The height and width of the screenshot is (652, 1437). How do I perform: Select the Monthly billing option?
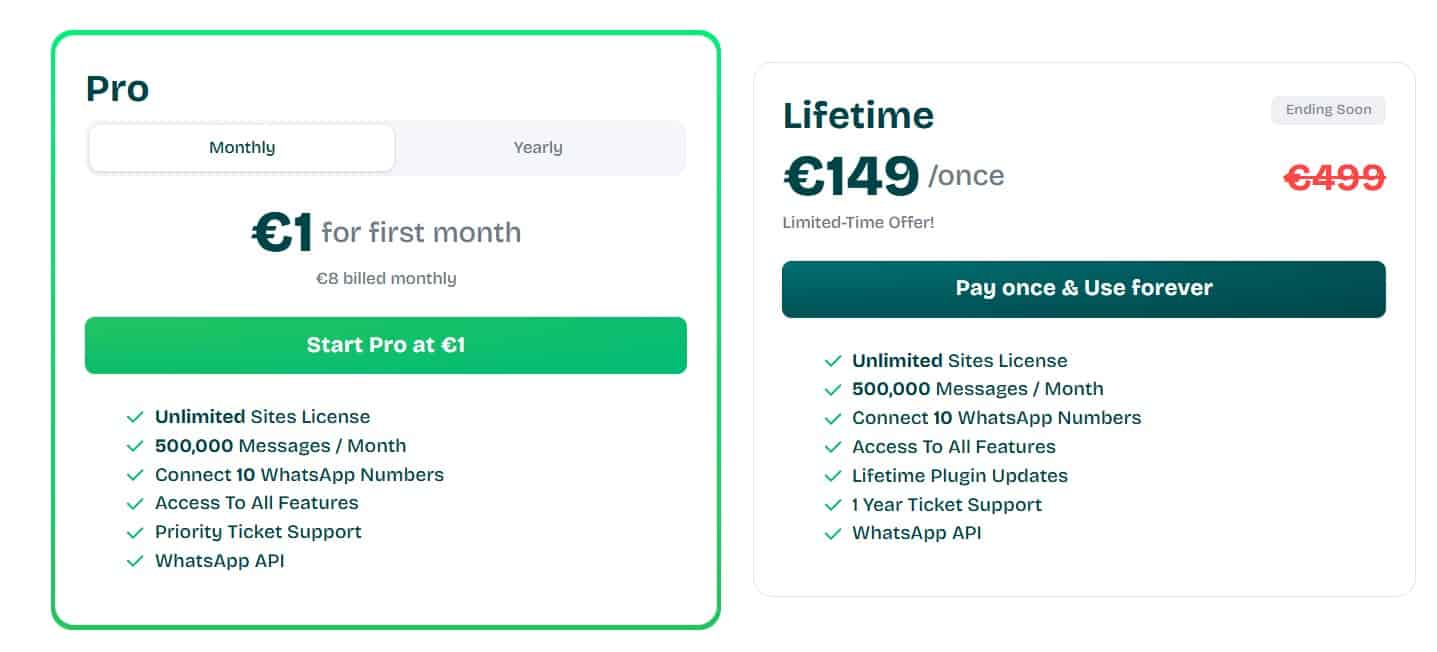[x=241, y=147]
